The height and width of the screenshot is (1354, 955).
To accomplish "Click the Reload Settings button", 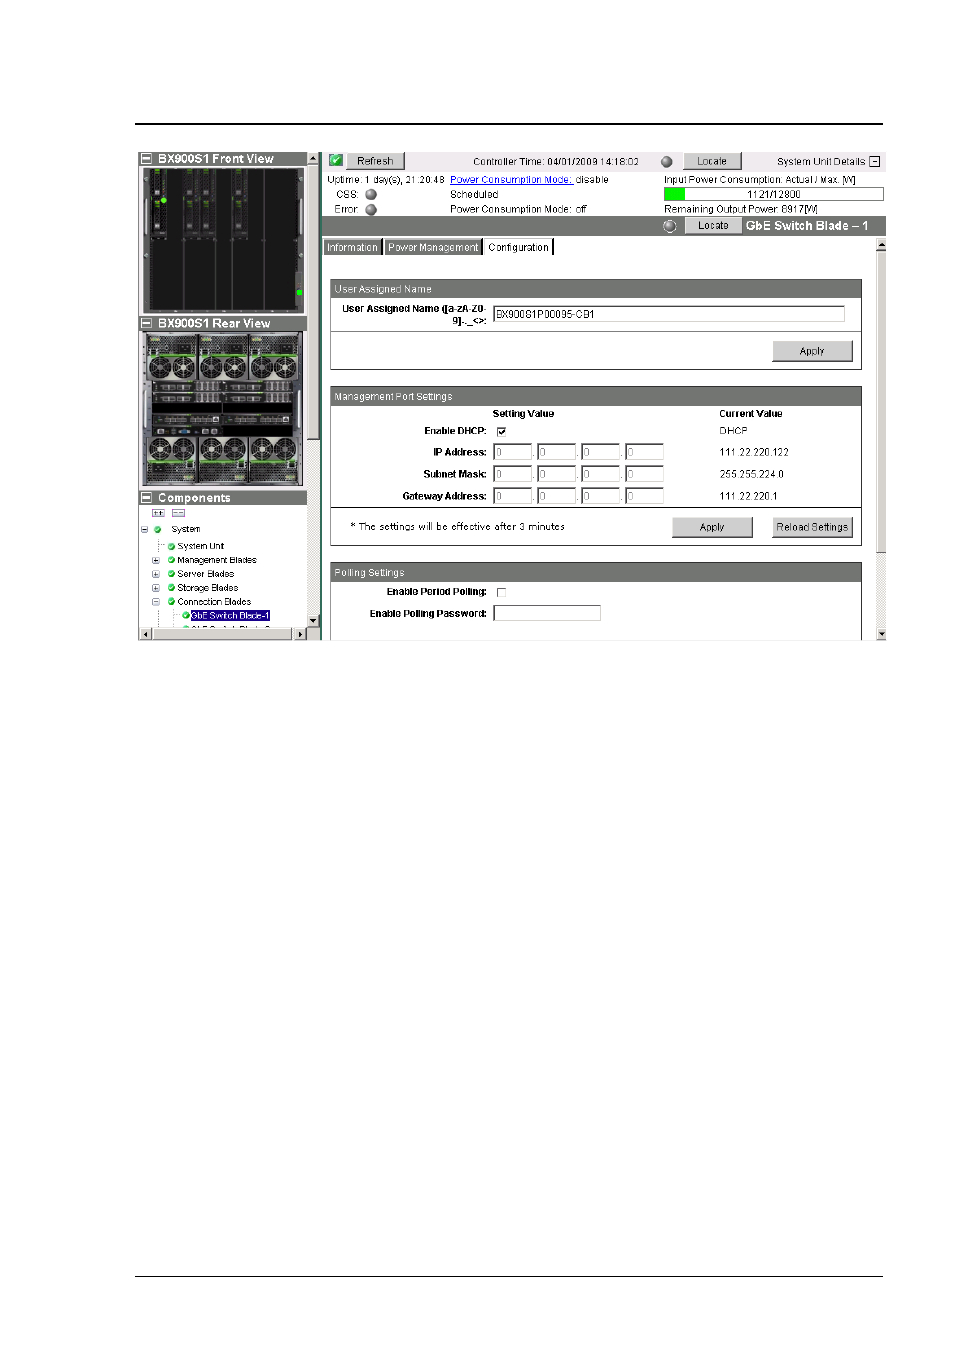I will coord(812,527).
